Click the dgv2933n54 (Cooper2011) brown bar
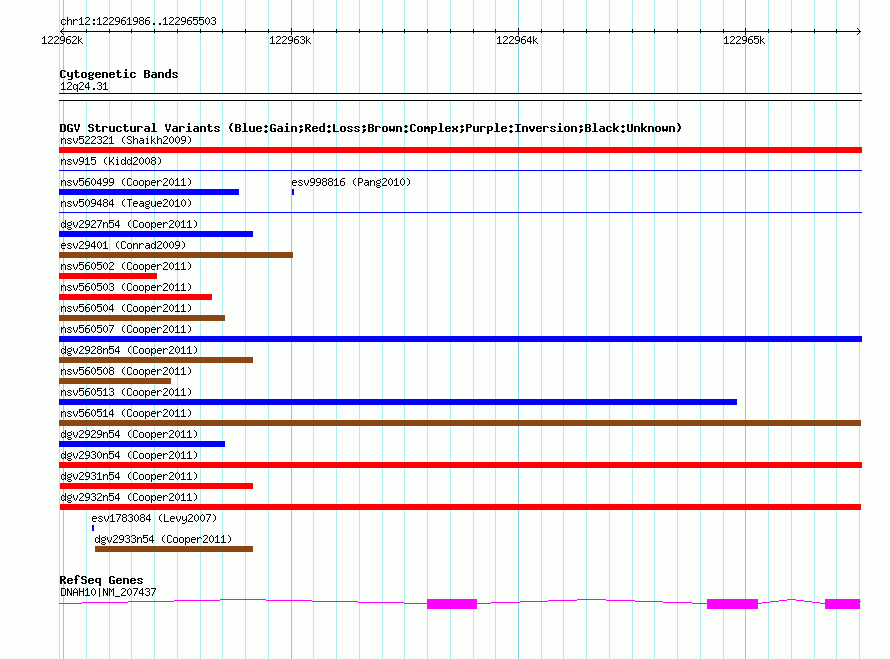This screenshot has height=659, width=890. tap(174, 549)
